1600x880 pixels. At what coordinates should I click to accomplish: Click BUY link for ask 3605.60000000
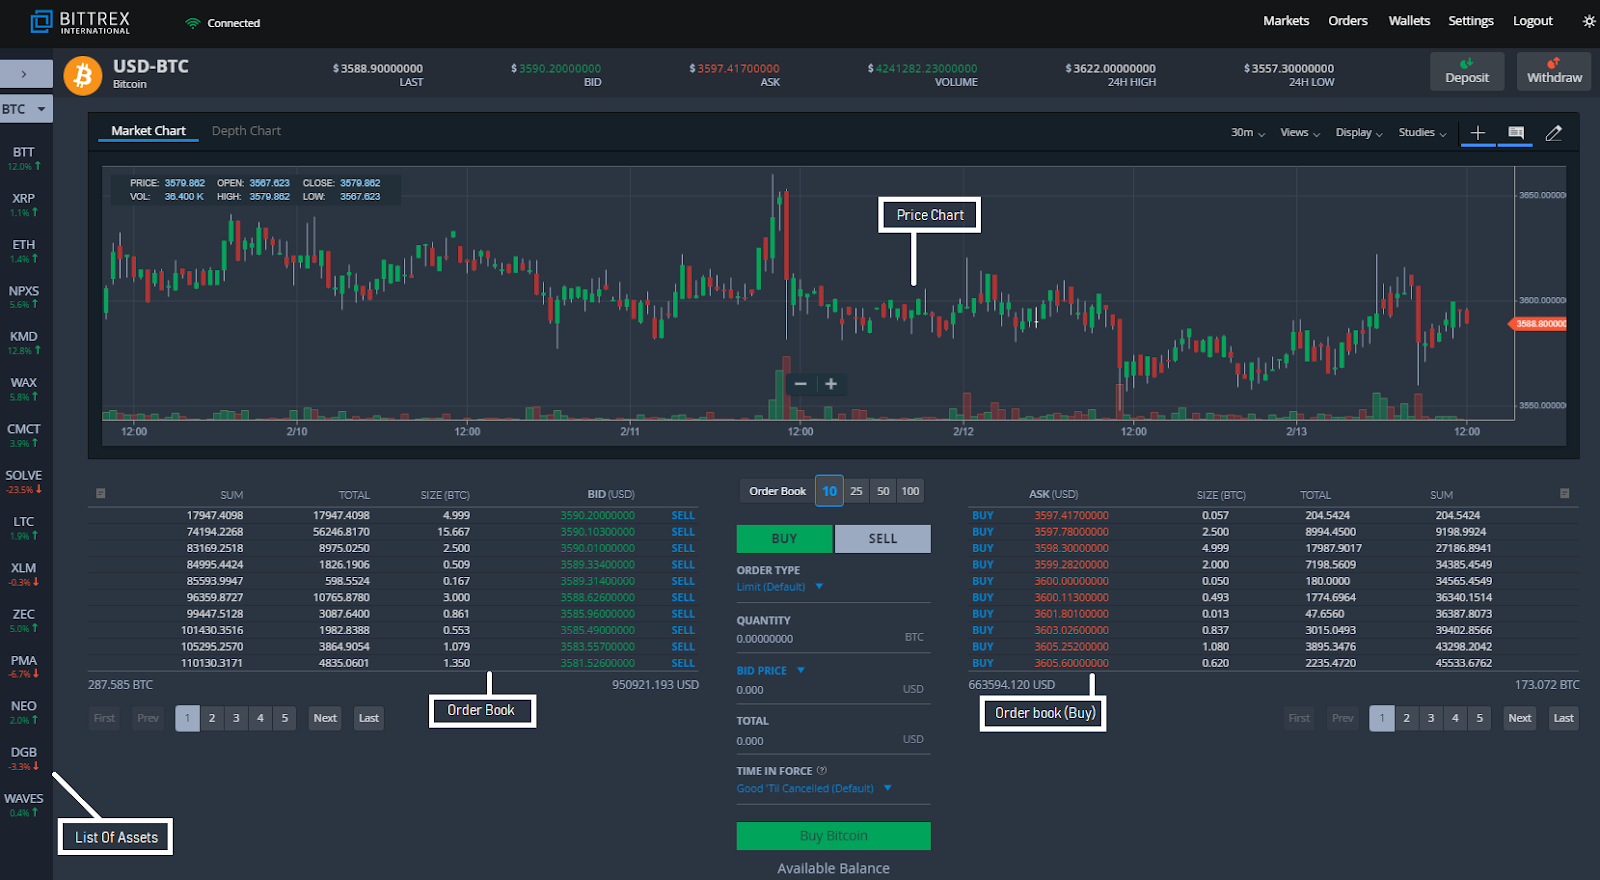[983, 663]
